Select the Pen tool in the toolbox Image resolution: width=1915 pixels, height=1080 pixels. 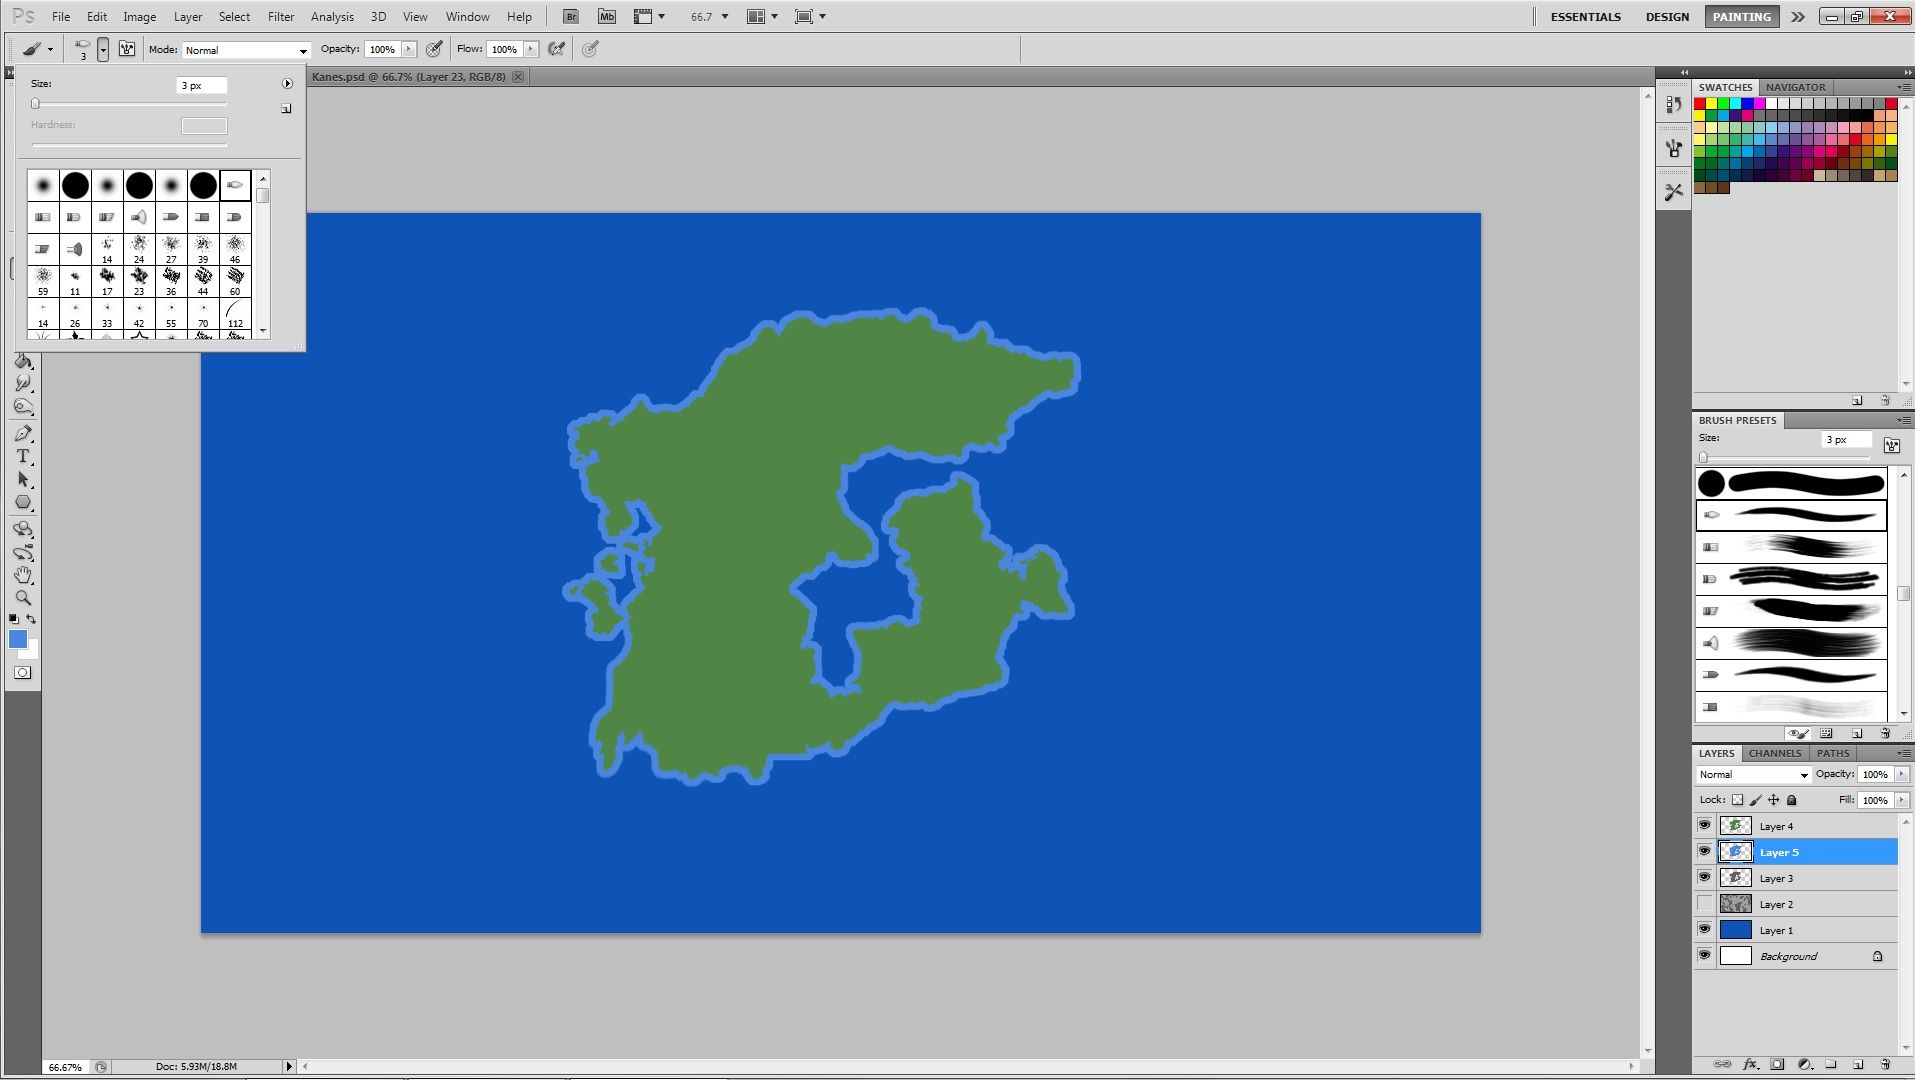[x=23, y=434]
